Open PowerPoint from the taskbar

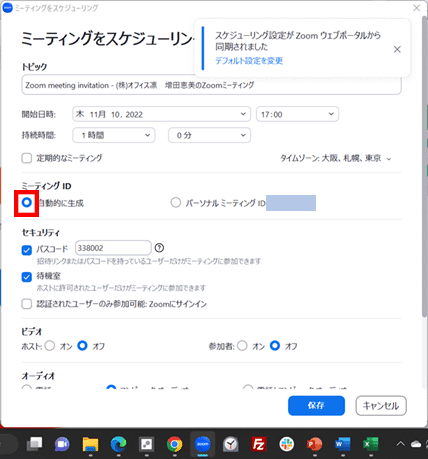(315, 444)
